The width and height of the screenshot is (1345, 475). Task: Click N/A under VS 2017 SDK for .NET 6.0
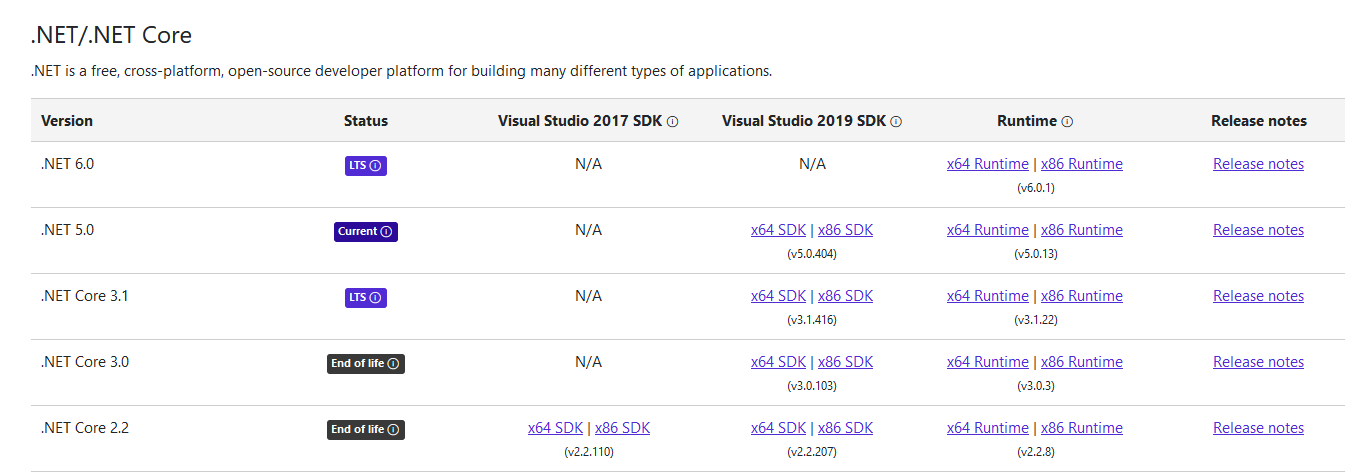[x=589, y=164]
